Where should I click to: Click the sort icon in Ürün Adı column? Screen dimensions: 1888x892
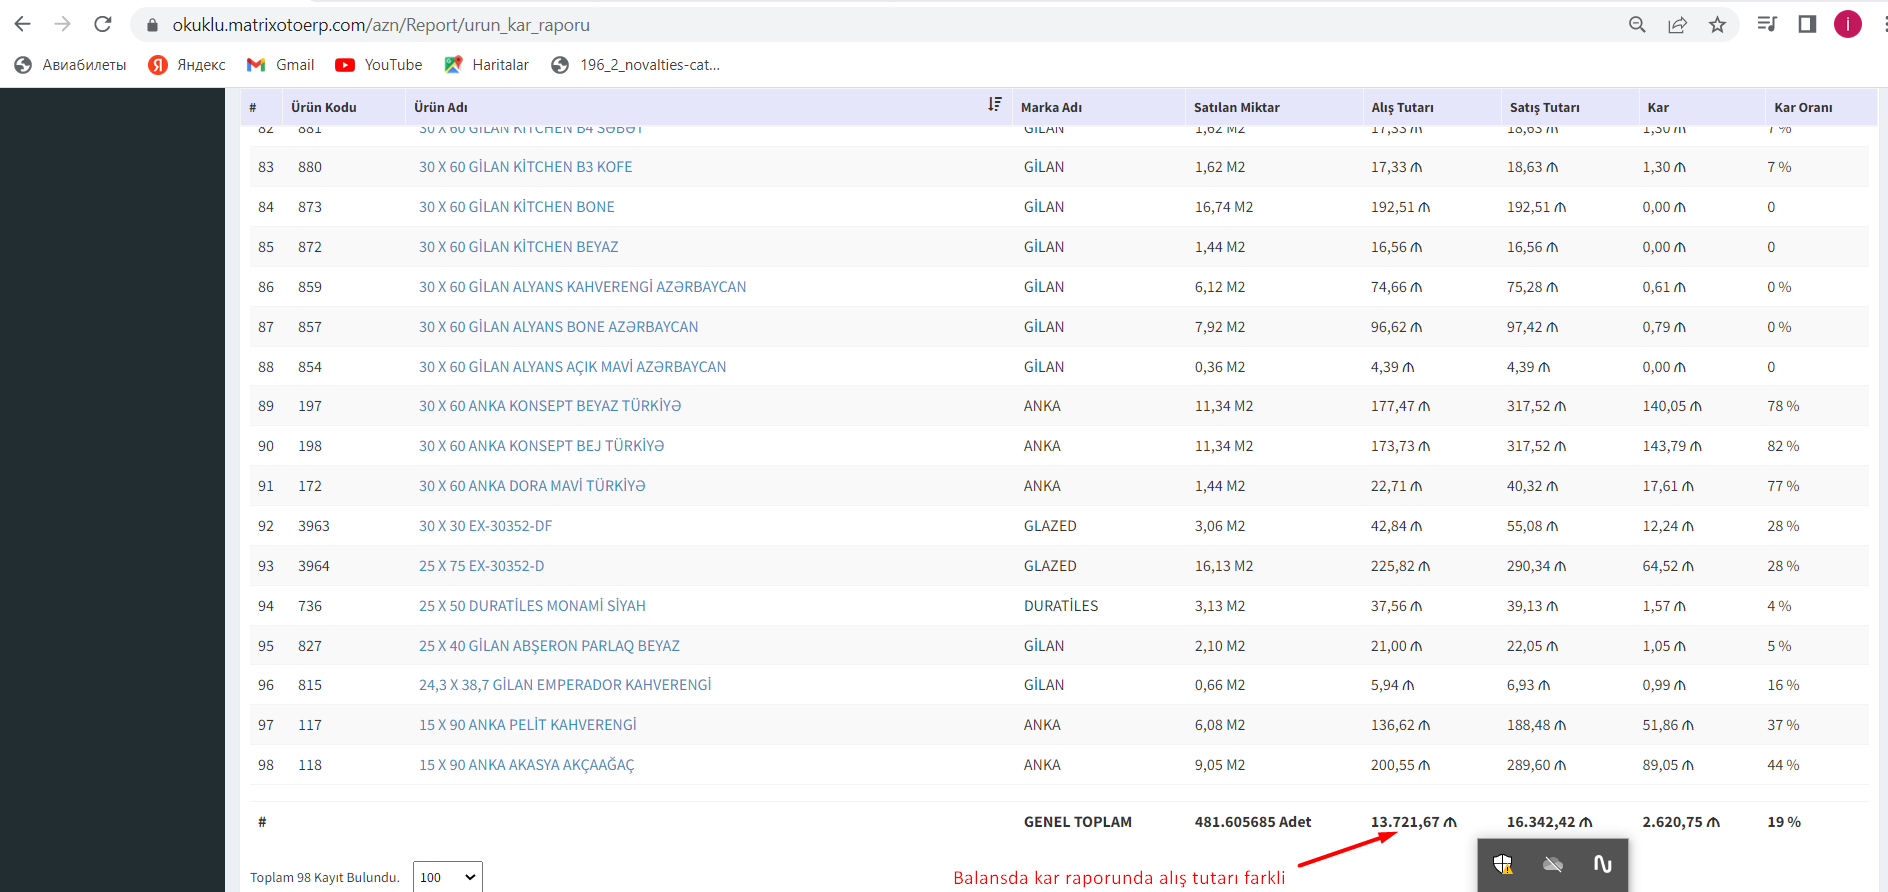[x=994, y=105]
